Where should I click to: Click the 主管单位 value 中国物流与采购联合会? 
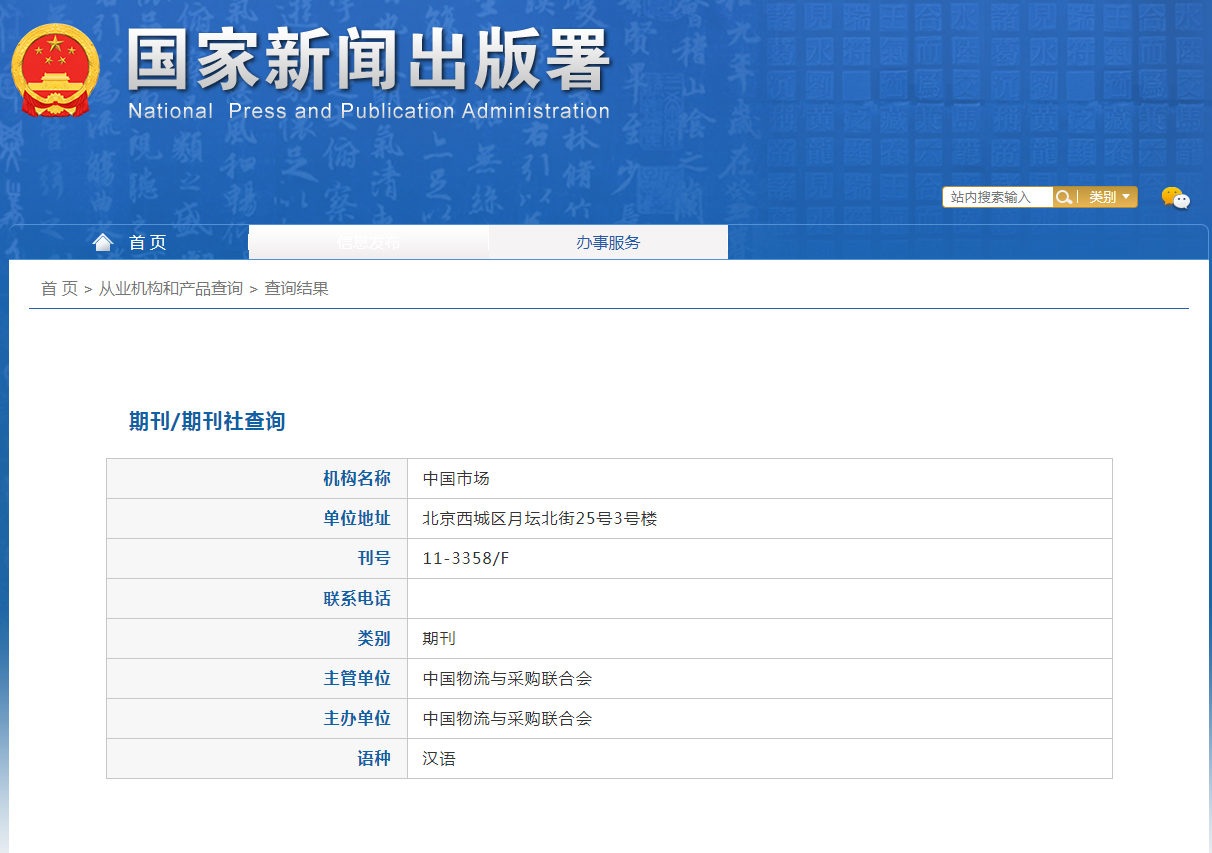[x=507, y=678]
